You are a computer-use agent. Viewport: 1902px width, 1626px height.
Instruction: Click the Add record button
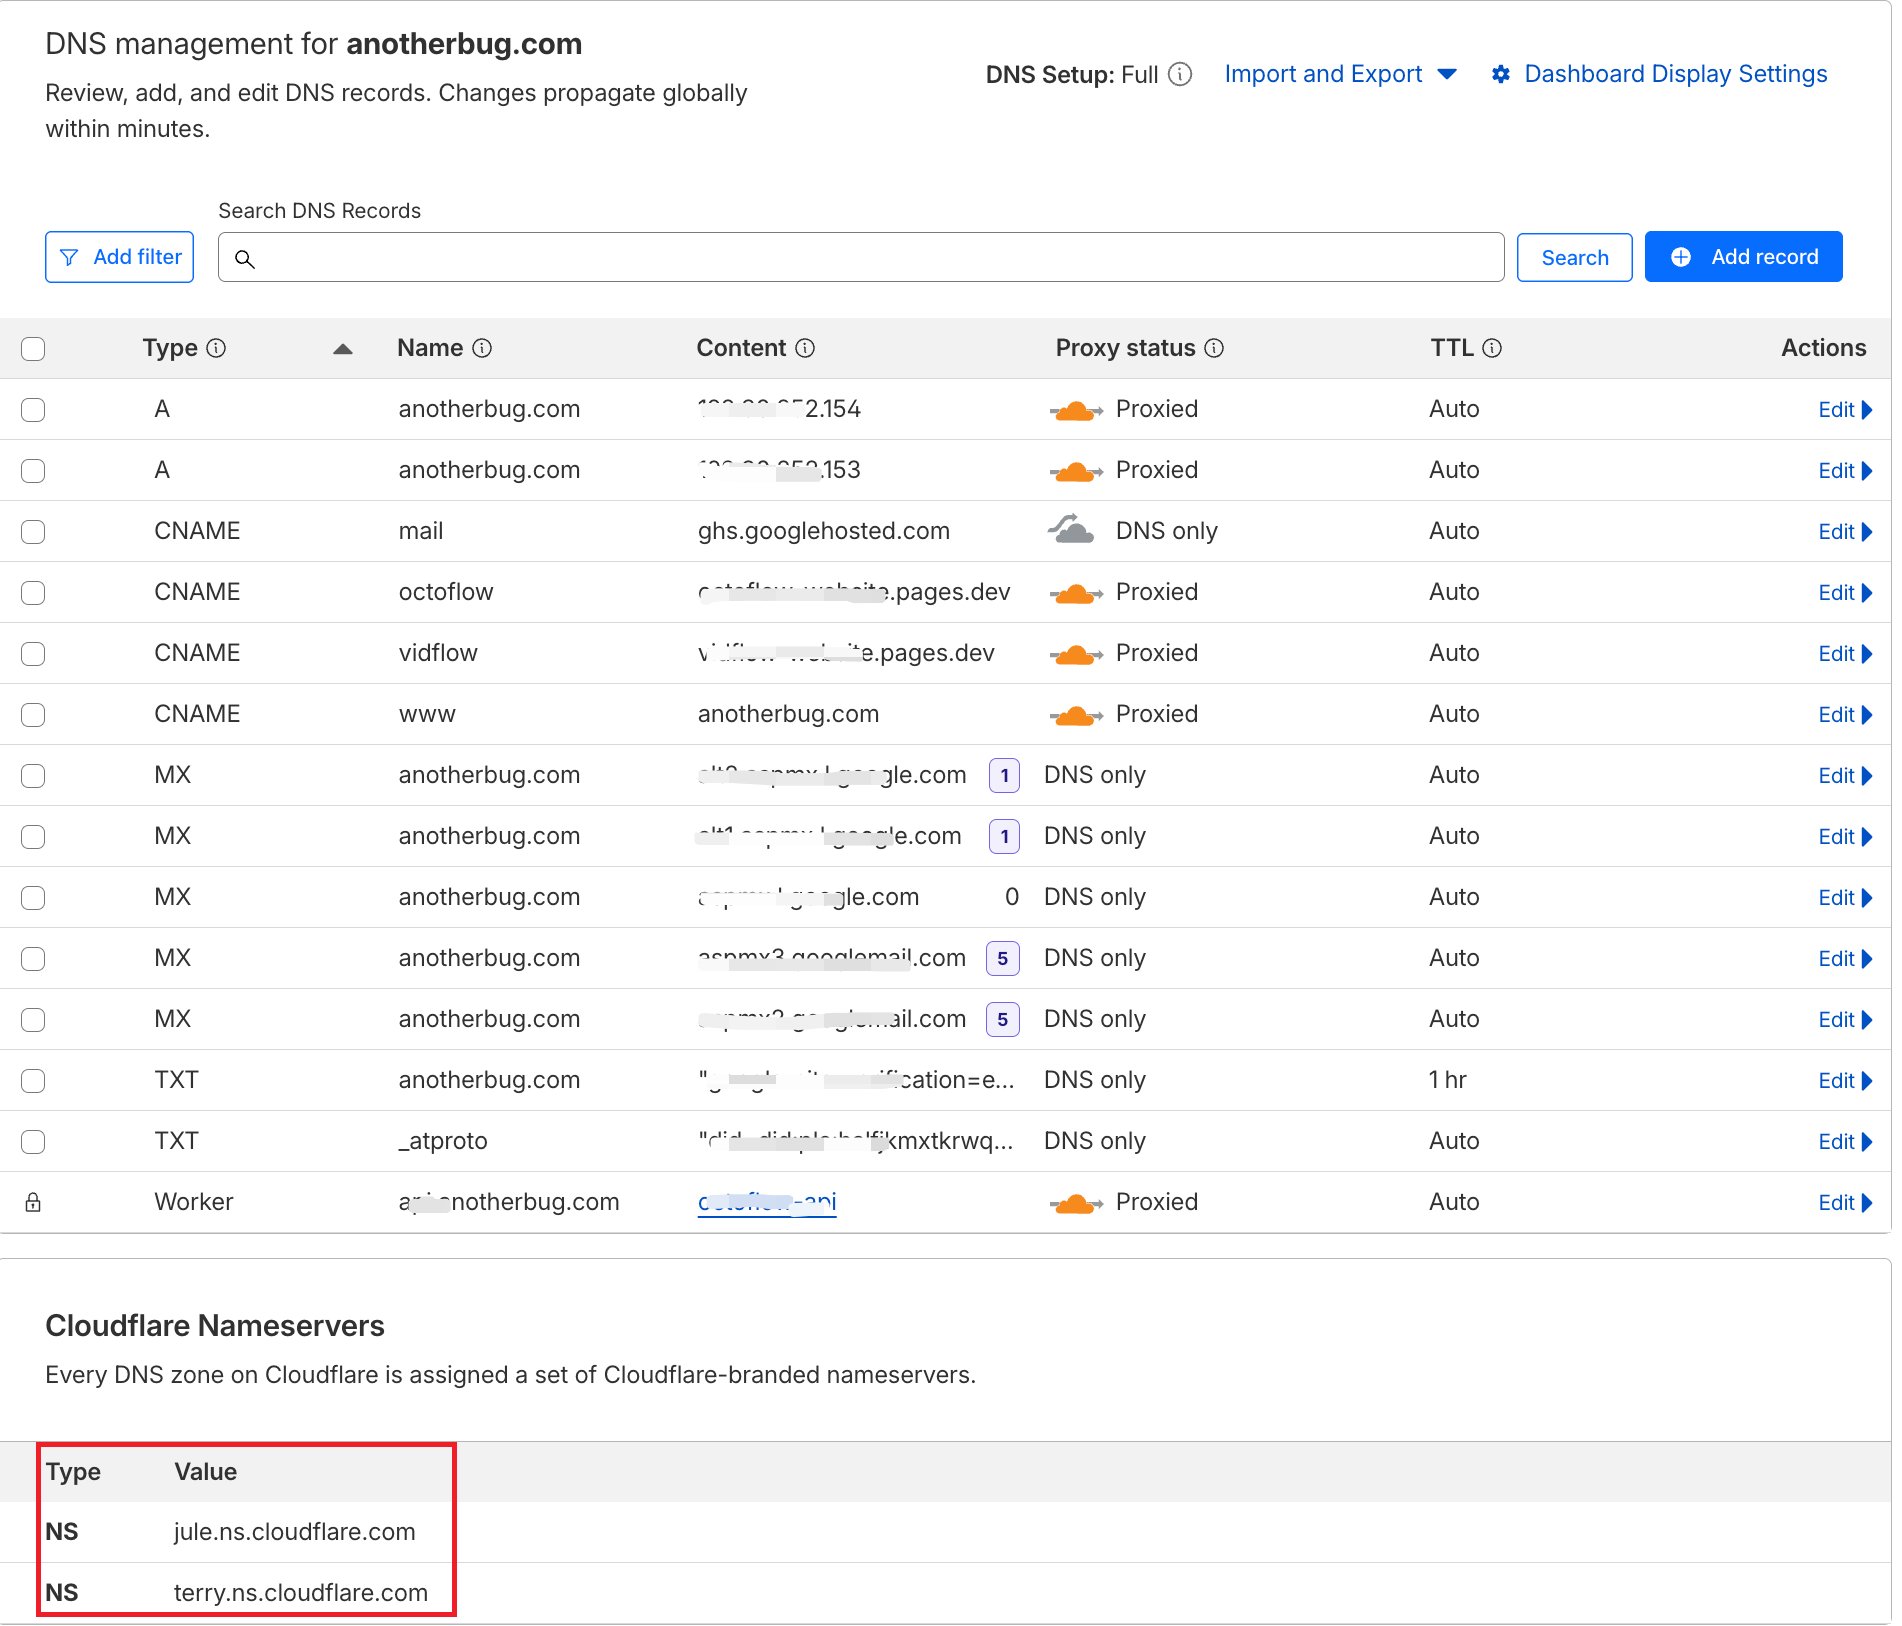(x=1743, y=257)
